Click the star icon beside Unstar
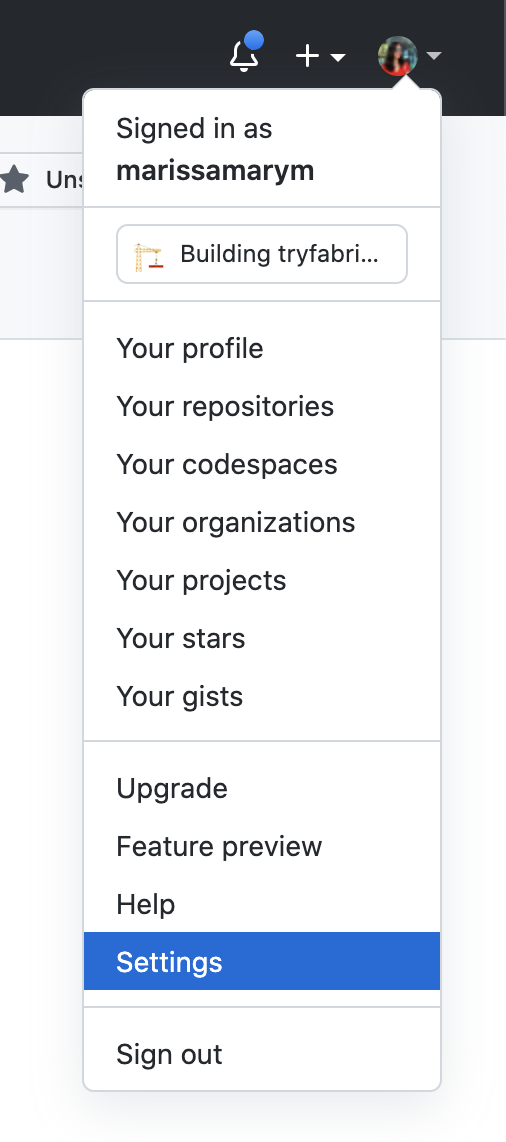This screenshot has width=506, height=1142. [x=15, y=179]
